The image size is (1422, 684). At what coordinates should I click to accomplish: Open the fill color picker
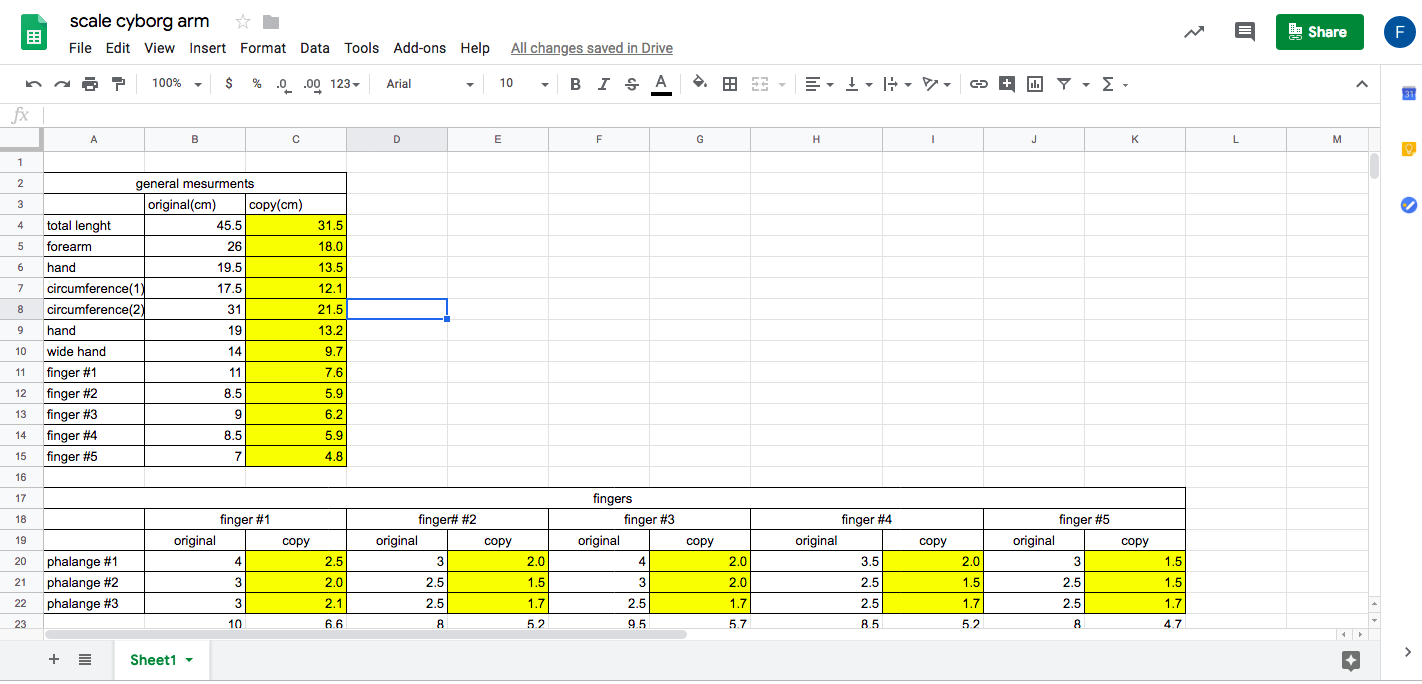coord(700,84)
